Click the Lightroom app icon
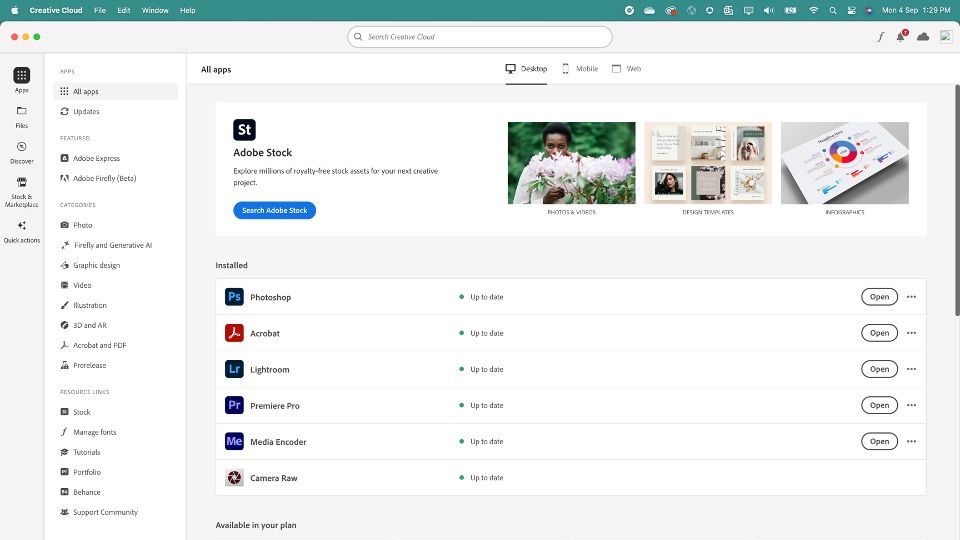Screen dimensions: 960x540 pos(234,369)
